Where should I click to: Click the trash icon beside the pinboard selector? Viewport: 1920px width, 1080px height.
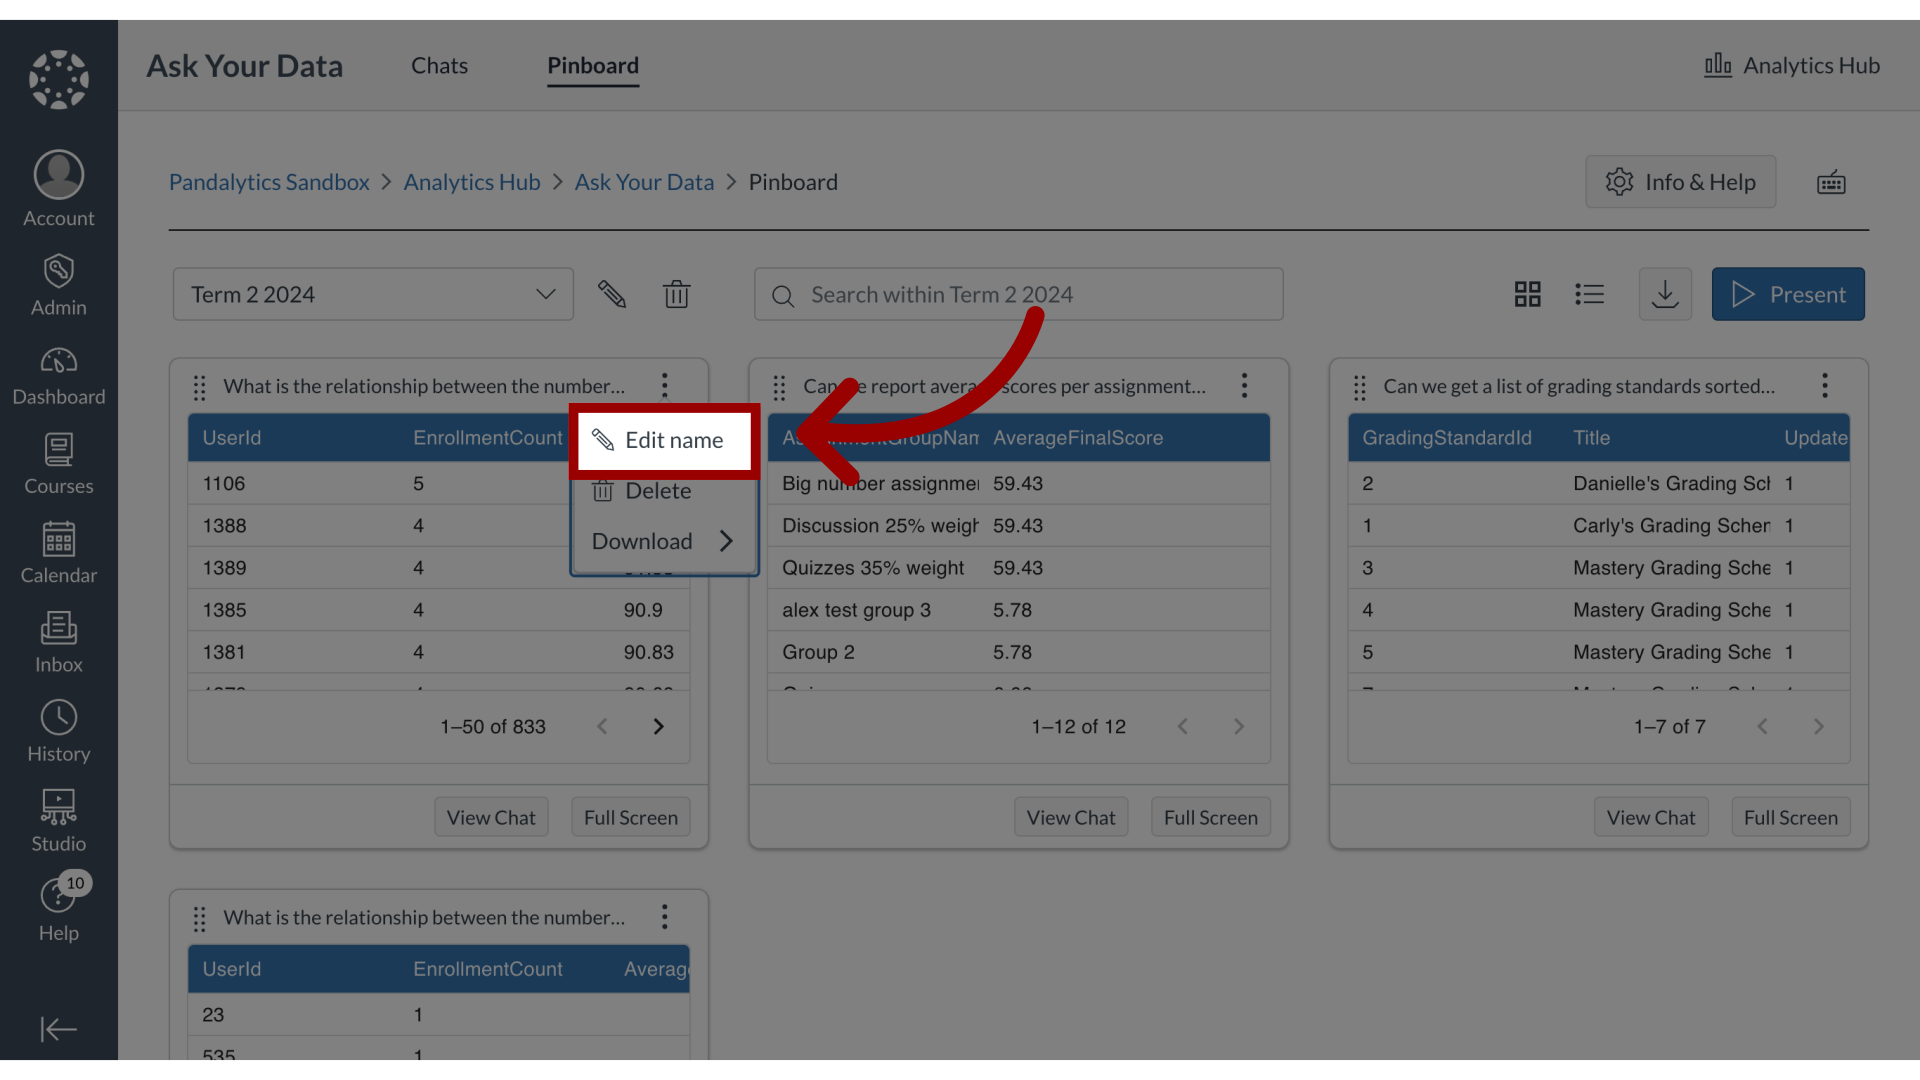click(x=677, y=294)
